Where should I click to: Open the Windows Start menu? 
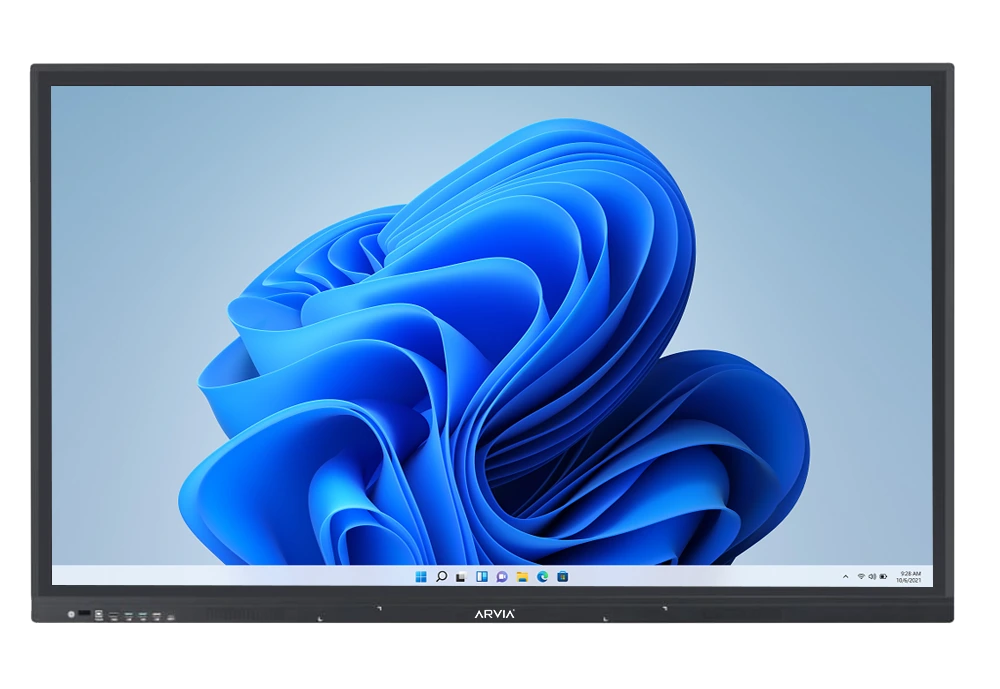[421, 577]
